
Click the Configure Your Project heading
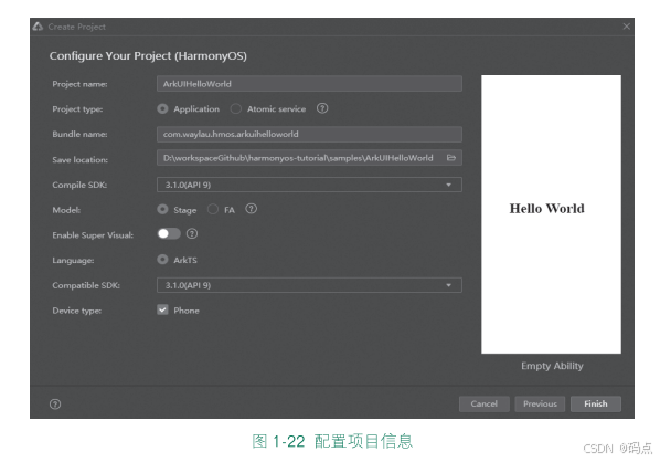(148, 56)
